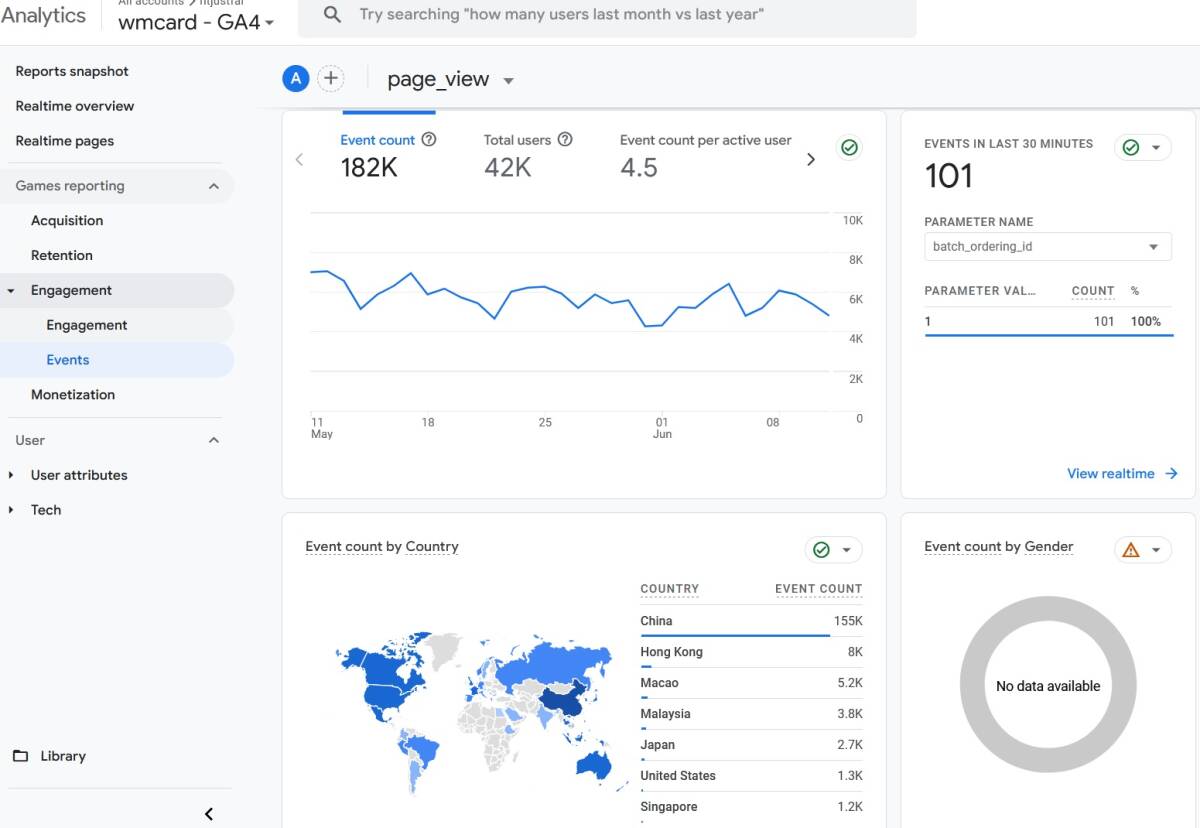Image resolution: width=1200 pixels, height=828 pixels.
Task: Open status dropdown on Event count by Country
Action: point(833,550)
